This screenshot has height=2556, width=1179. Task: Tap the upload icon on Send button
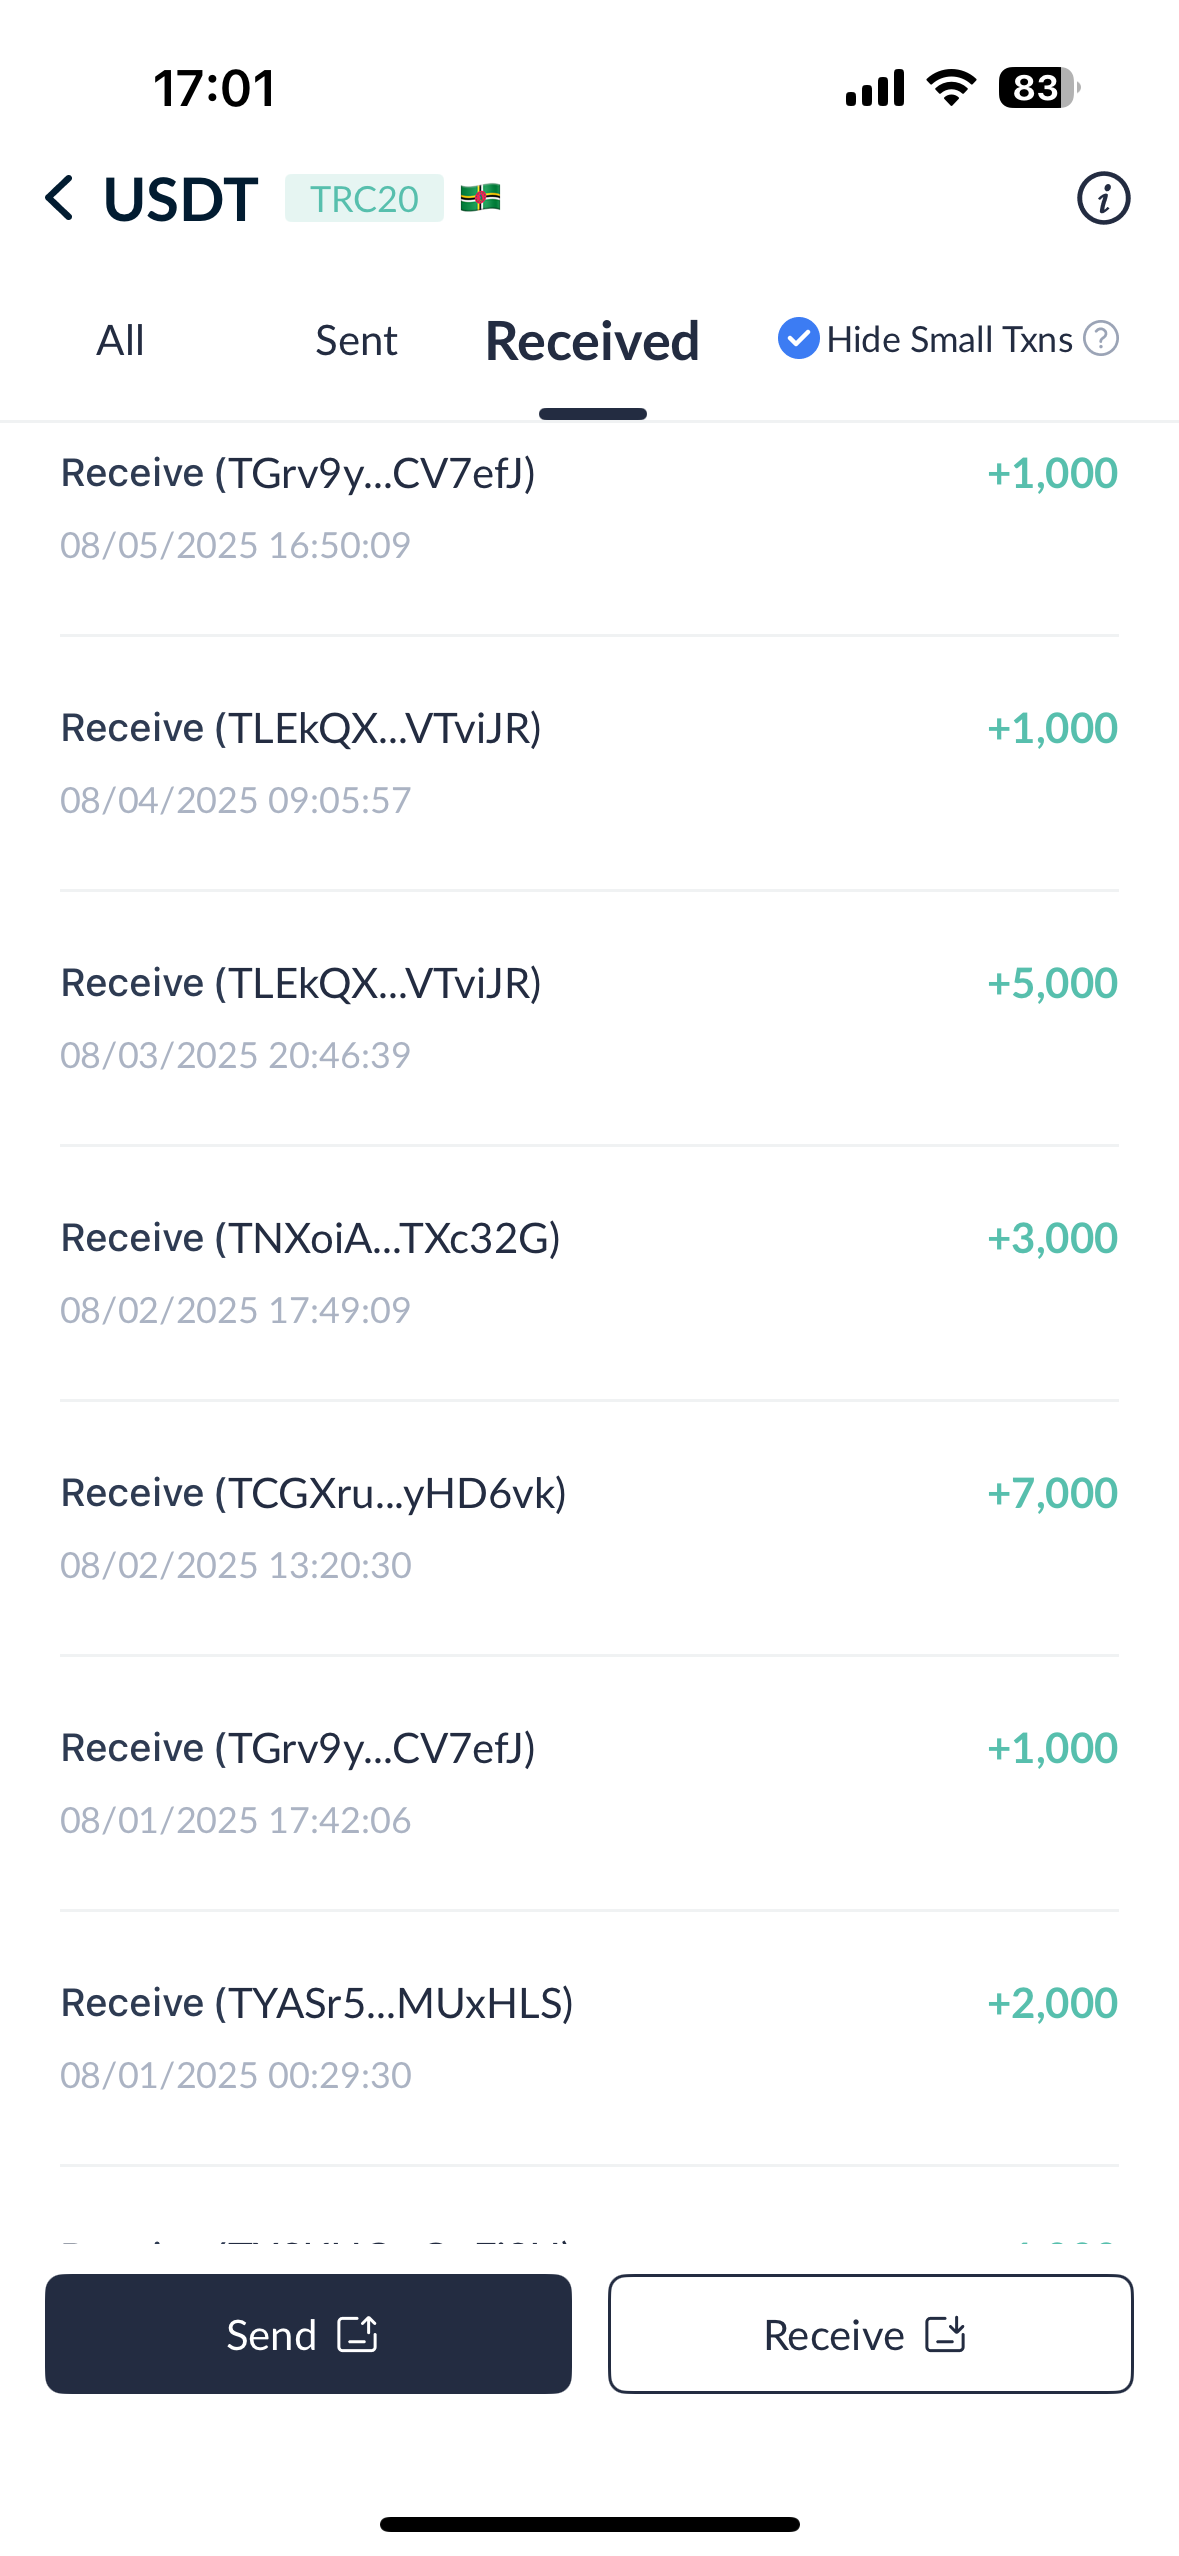(357, 2334)
